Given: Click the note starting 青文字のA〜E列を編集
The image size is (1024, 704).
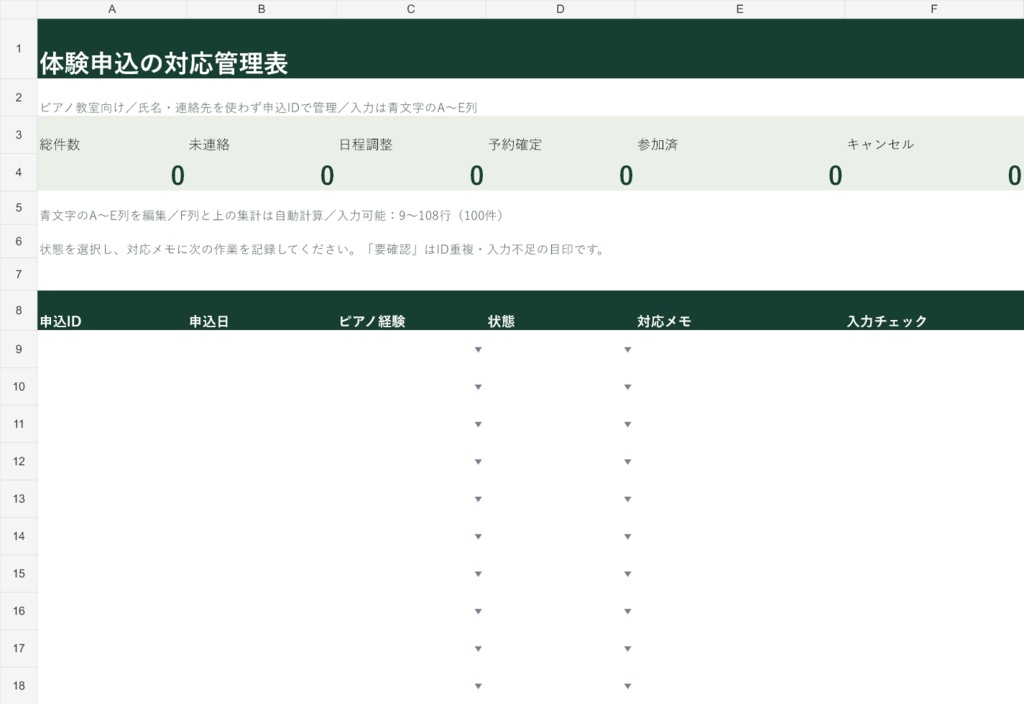Looking at the screenshot, I should 271,216.
